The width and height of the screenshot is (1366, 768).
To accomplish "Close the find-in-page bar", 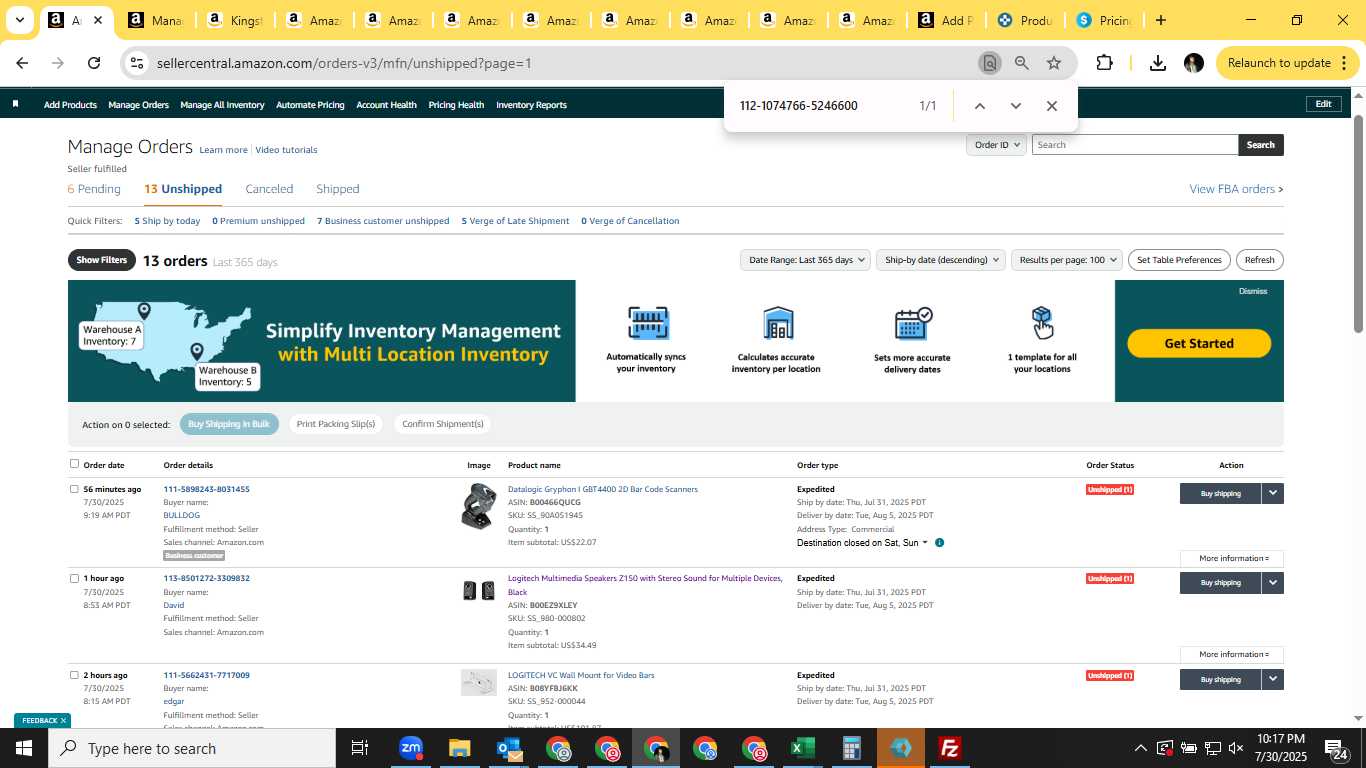I will 1052,106.
